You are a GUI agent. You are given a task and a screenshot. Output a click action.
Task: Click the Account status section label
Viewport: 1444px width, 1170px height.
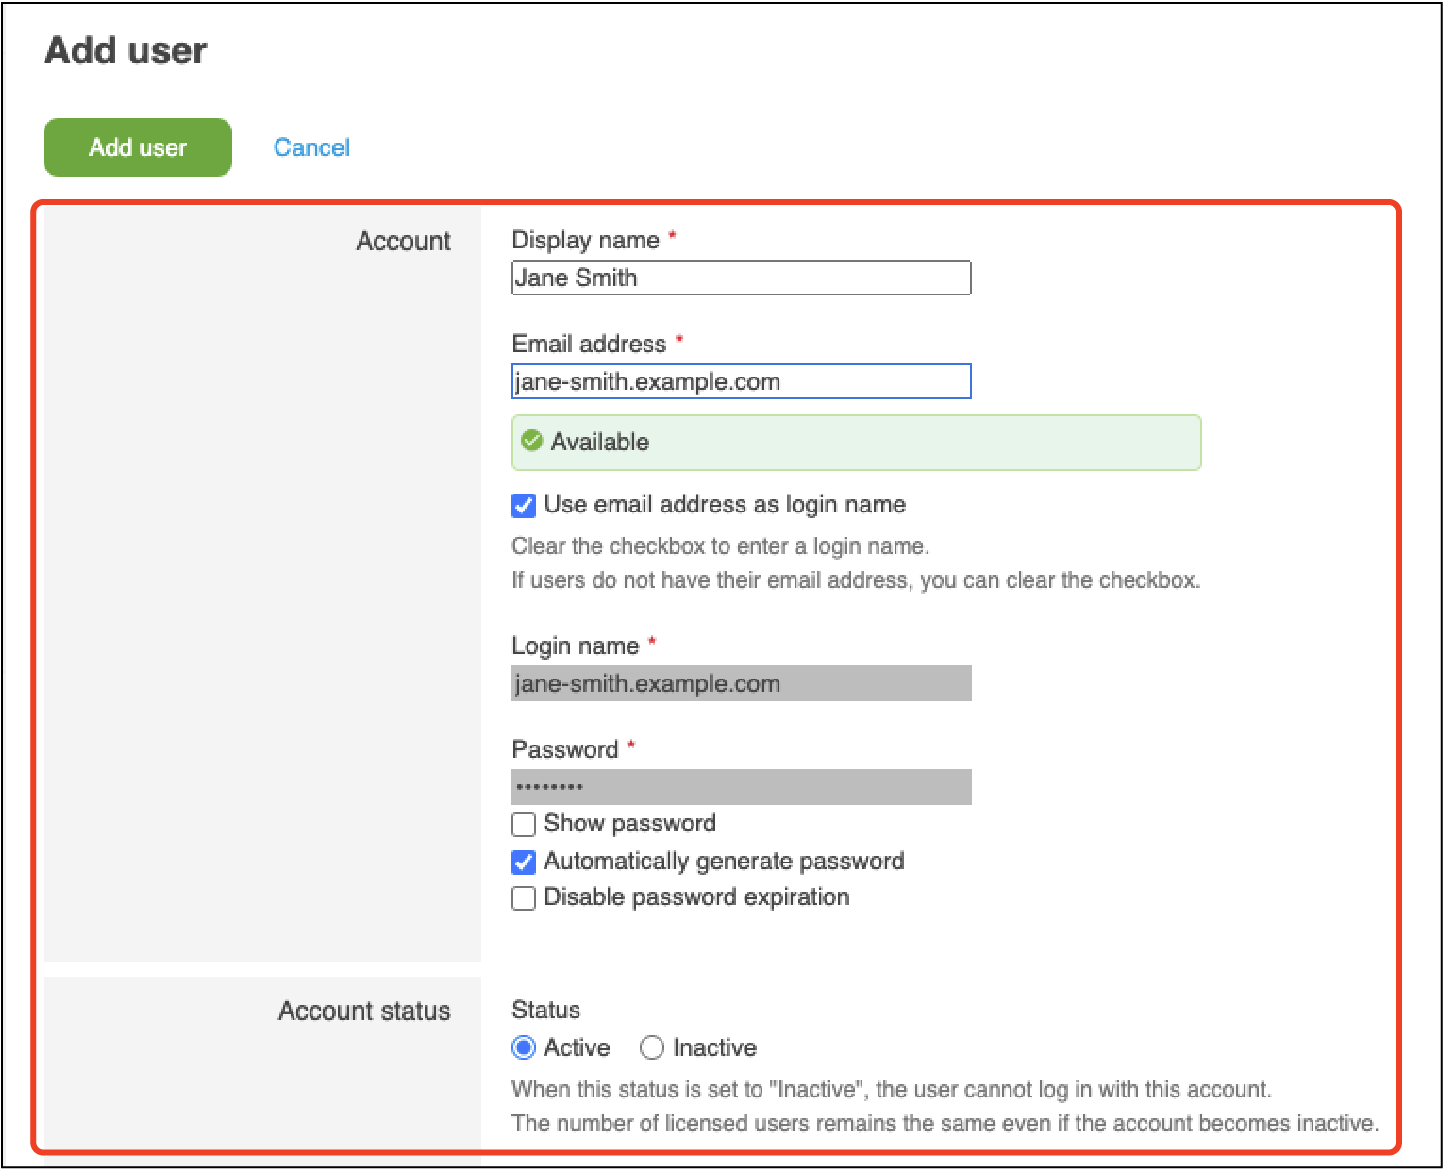pos(364,1011)
